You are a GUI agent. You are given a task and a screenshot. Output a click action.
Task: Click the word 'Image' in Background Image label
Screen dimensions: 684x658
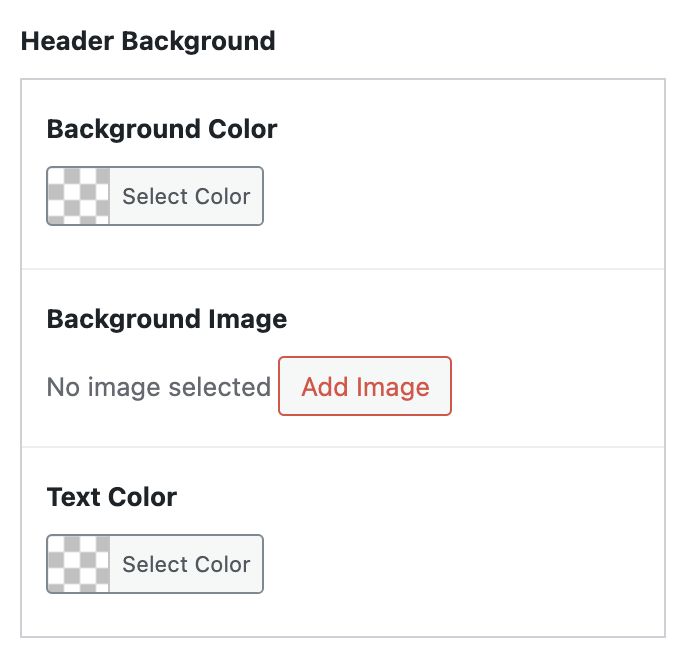pyautogui.click(x=247, y=320)
